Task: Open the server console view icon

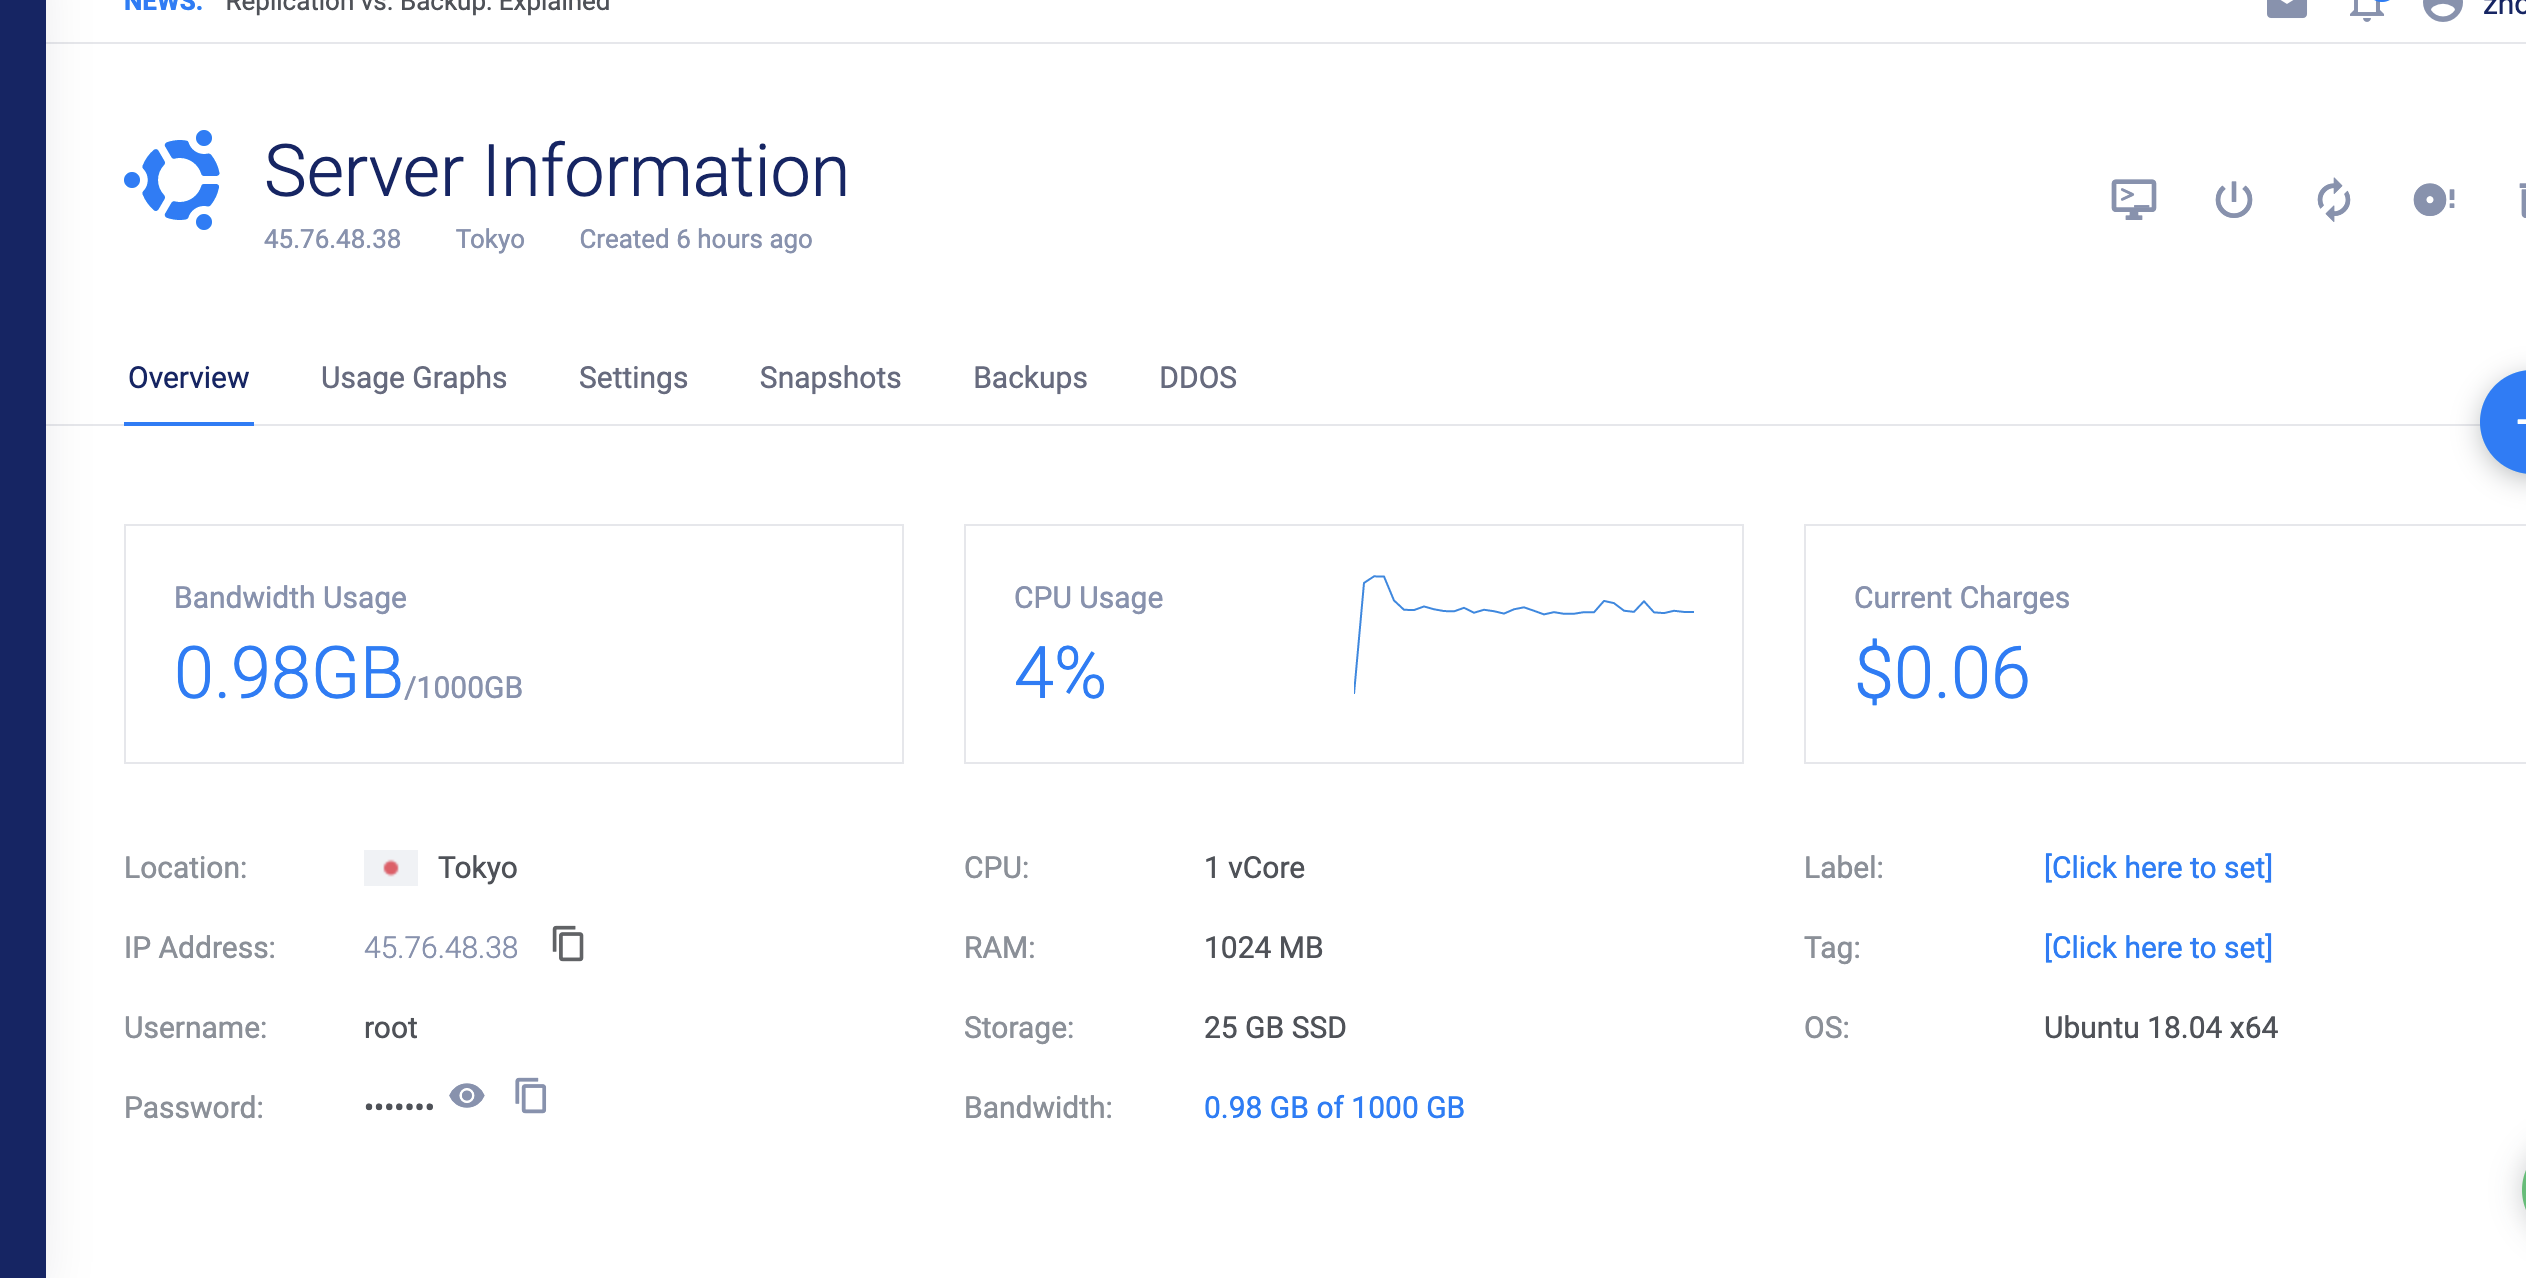Action: point(2133,199)
